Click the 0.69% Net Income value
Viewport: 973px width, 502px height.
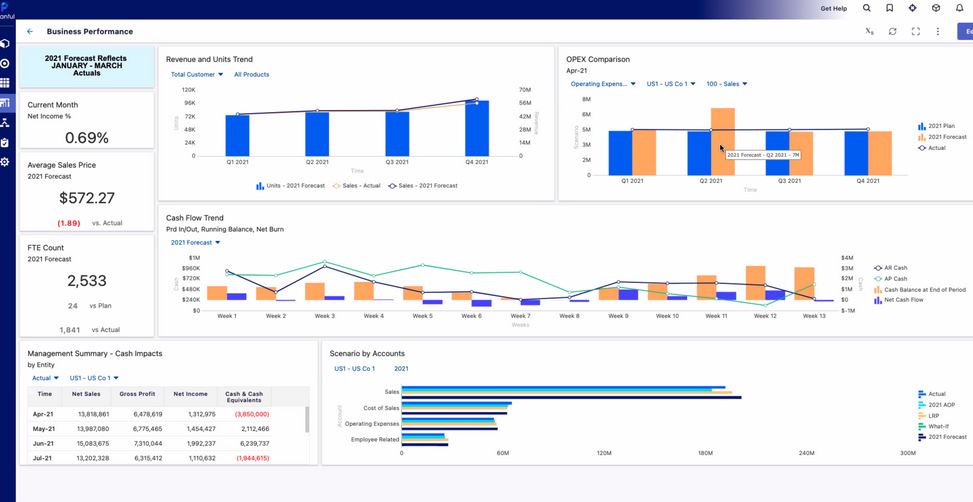pyautogui.click(x=87, y=138)
